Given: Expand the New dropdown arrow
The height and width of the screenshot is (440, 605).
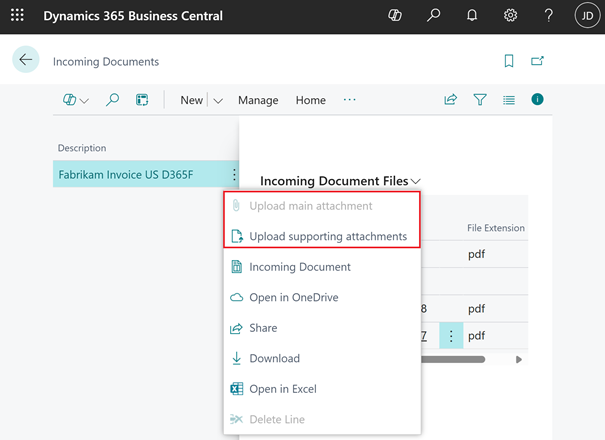Looking at the screenshot, I should pos(218,101).
